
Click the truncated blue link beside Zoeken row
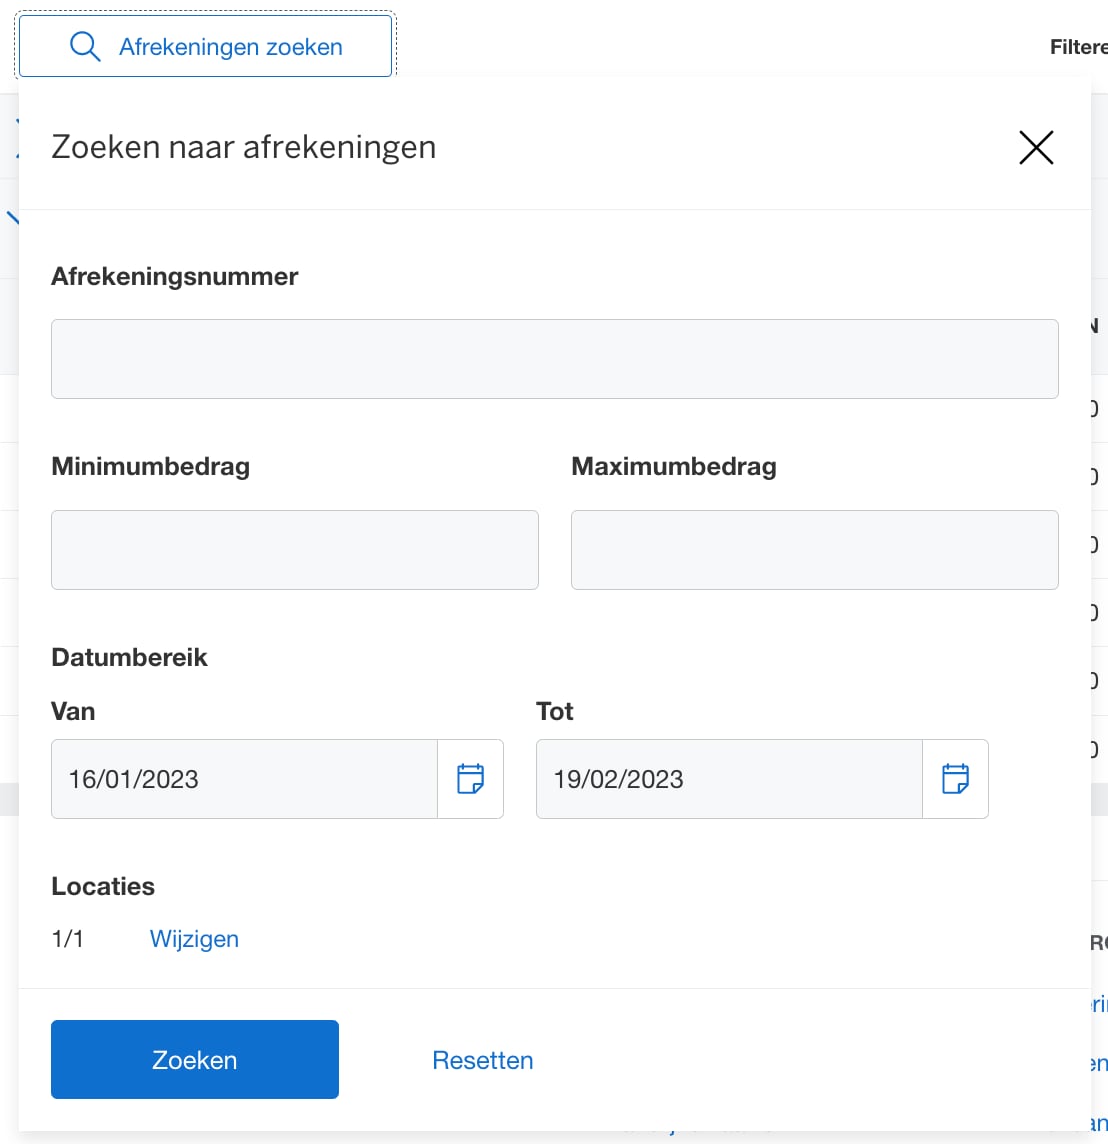pyautogui.click(x=1100, y=1063)
